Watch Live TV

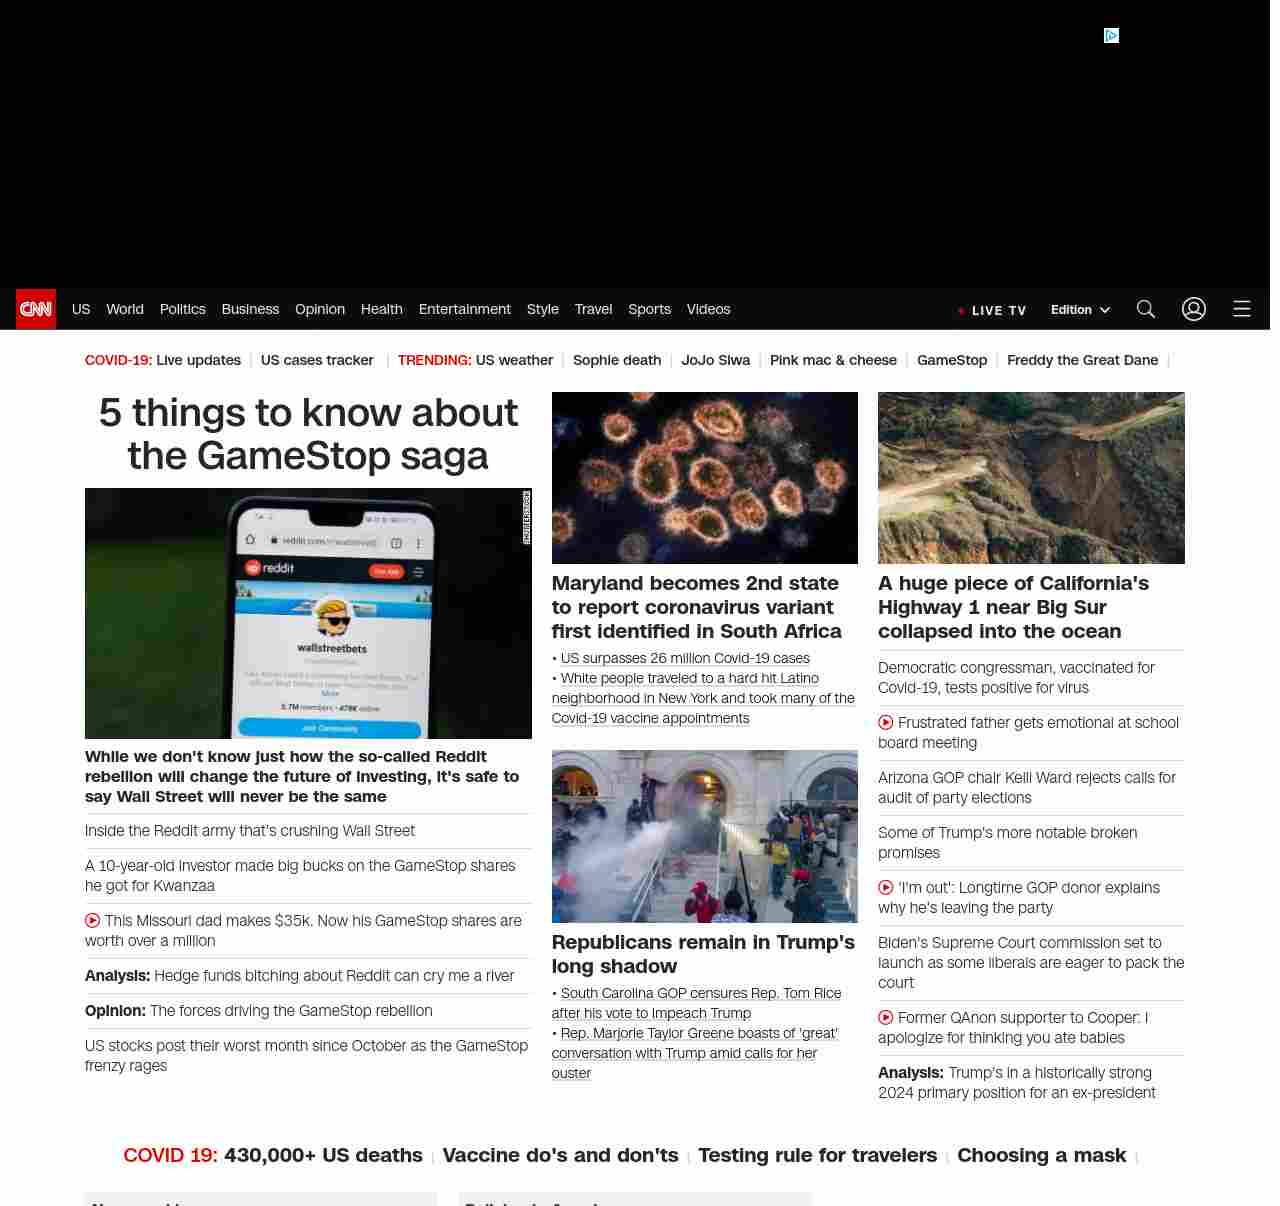click(993, 310)
